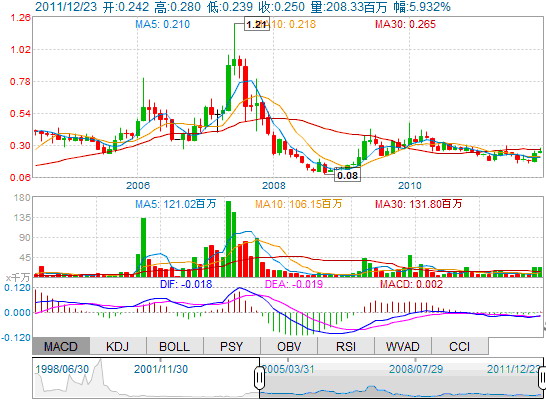Click the MA30: 0.265 price legend
Viewport: 546px width, 406px height.
(405, 24)
